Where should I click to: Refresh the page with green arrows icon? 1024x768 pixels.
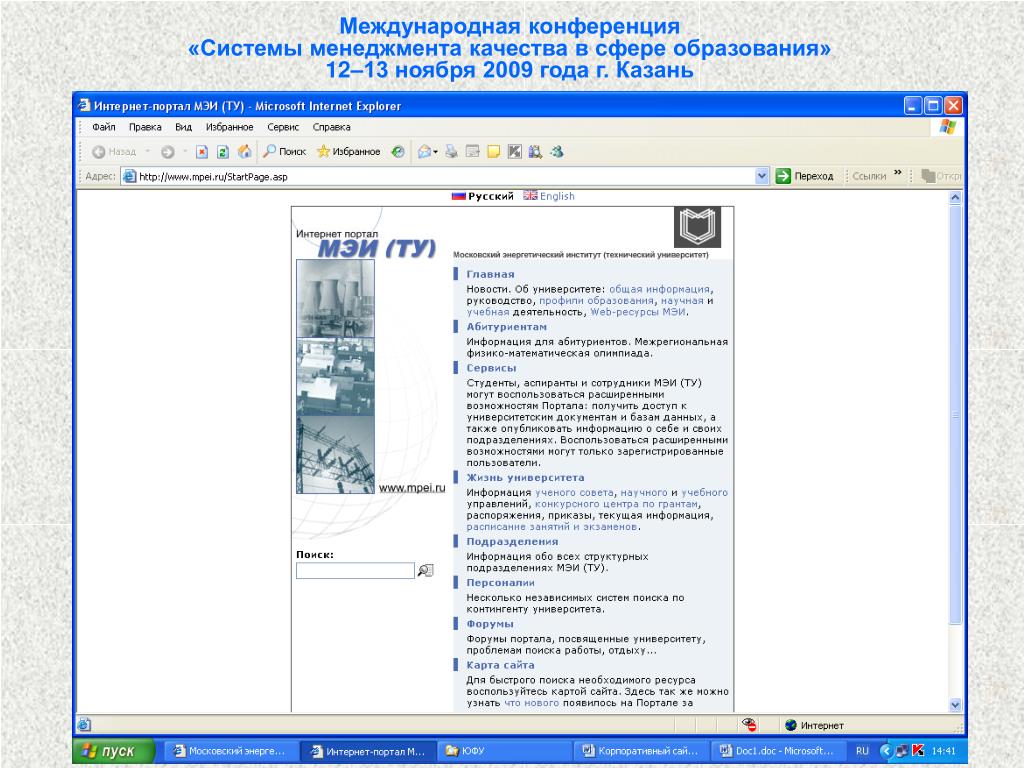point(223,152)
